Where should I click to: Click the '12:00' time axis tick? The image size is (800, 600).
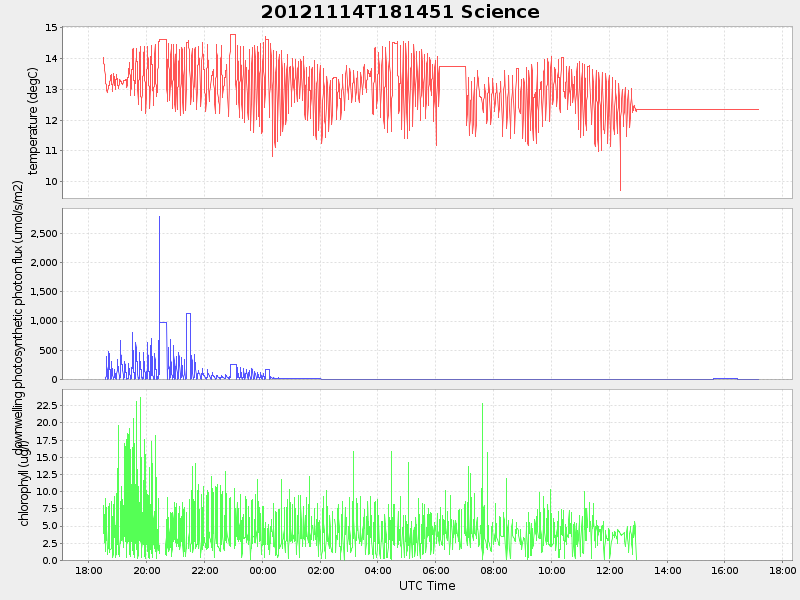tap(610, 570)
